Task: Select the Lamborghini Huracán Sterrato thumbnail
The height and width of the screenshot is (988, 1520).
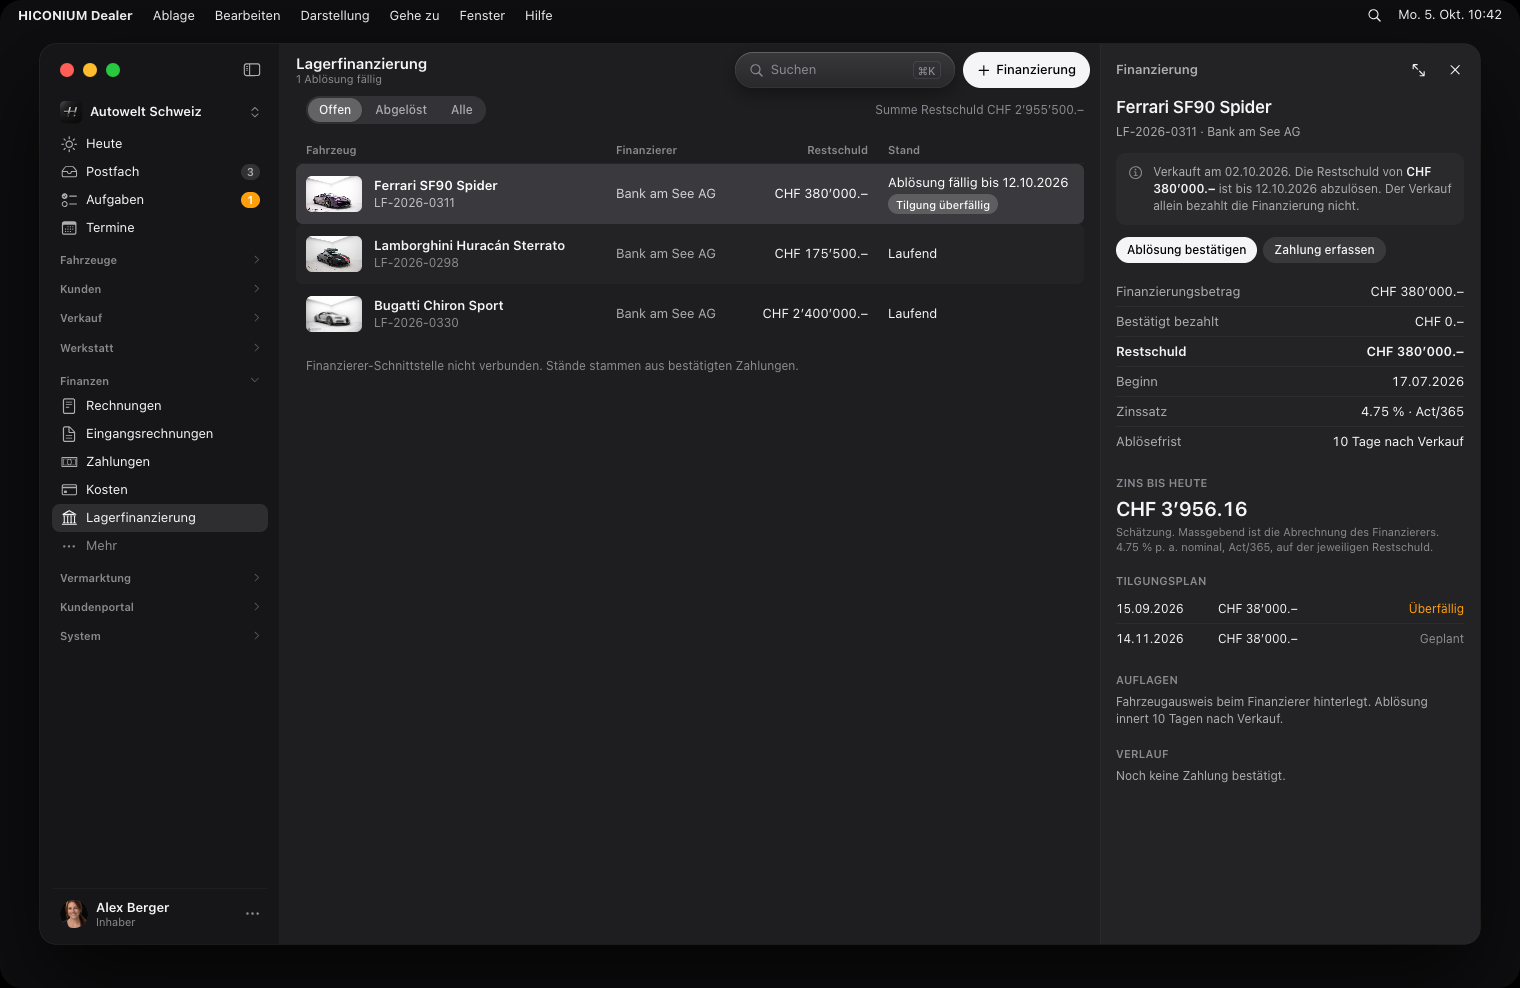Action: pos(334,254)
